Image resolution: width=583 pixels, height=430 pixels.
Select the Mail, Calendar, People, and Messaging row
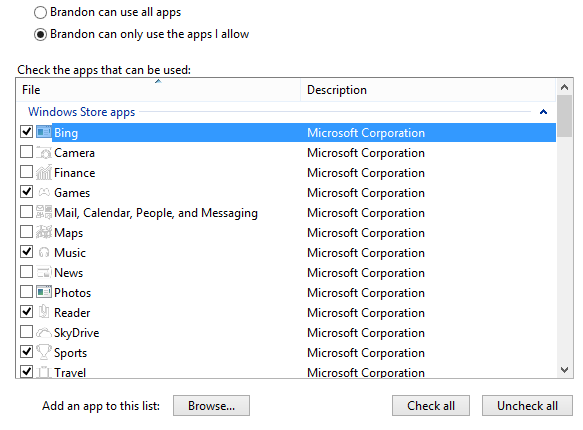point(286,213)
